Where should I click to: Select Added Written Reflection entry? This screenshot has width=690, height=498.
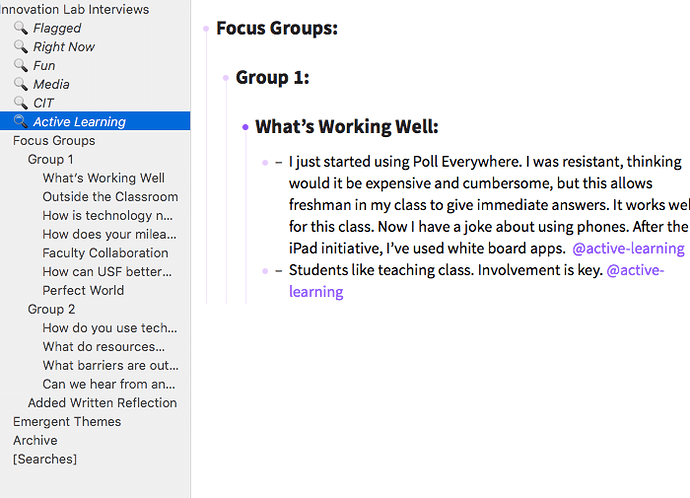(103, 403)
